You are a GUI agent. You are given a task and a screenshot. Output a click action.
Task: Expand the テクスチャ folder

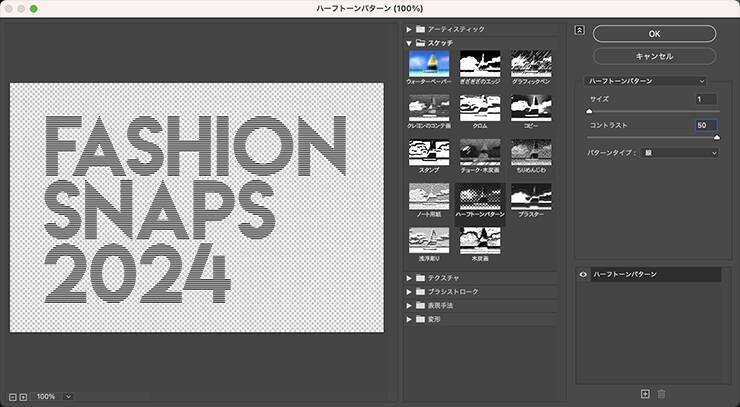409,277
